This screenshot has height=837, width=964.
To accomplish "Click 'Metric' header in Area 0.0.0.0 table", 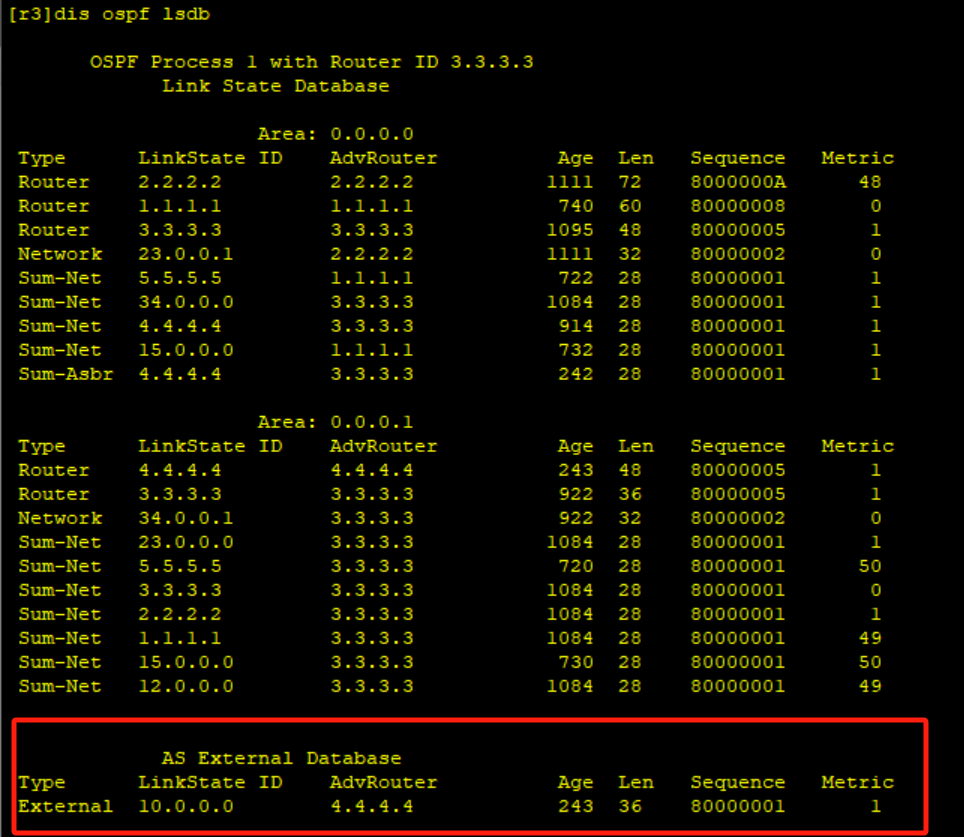I will coord(858,158).
